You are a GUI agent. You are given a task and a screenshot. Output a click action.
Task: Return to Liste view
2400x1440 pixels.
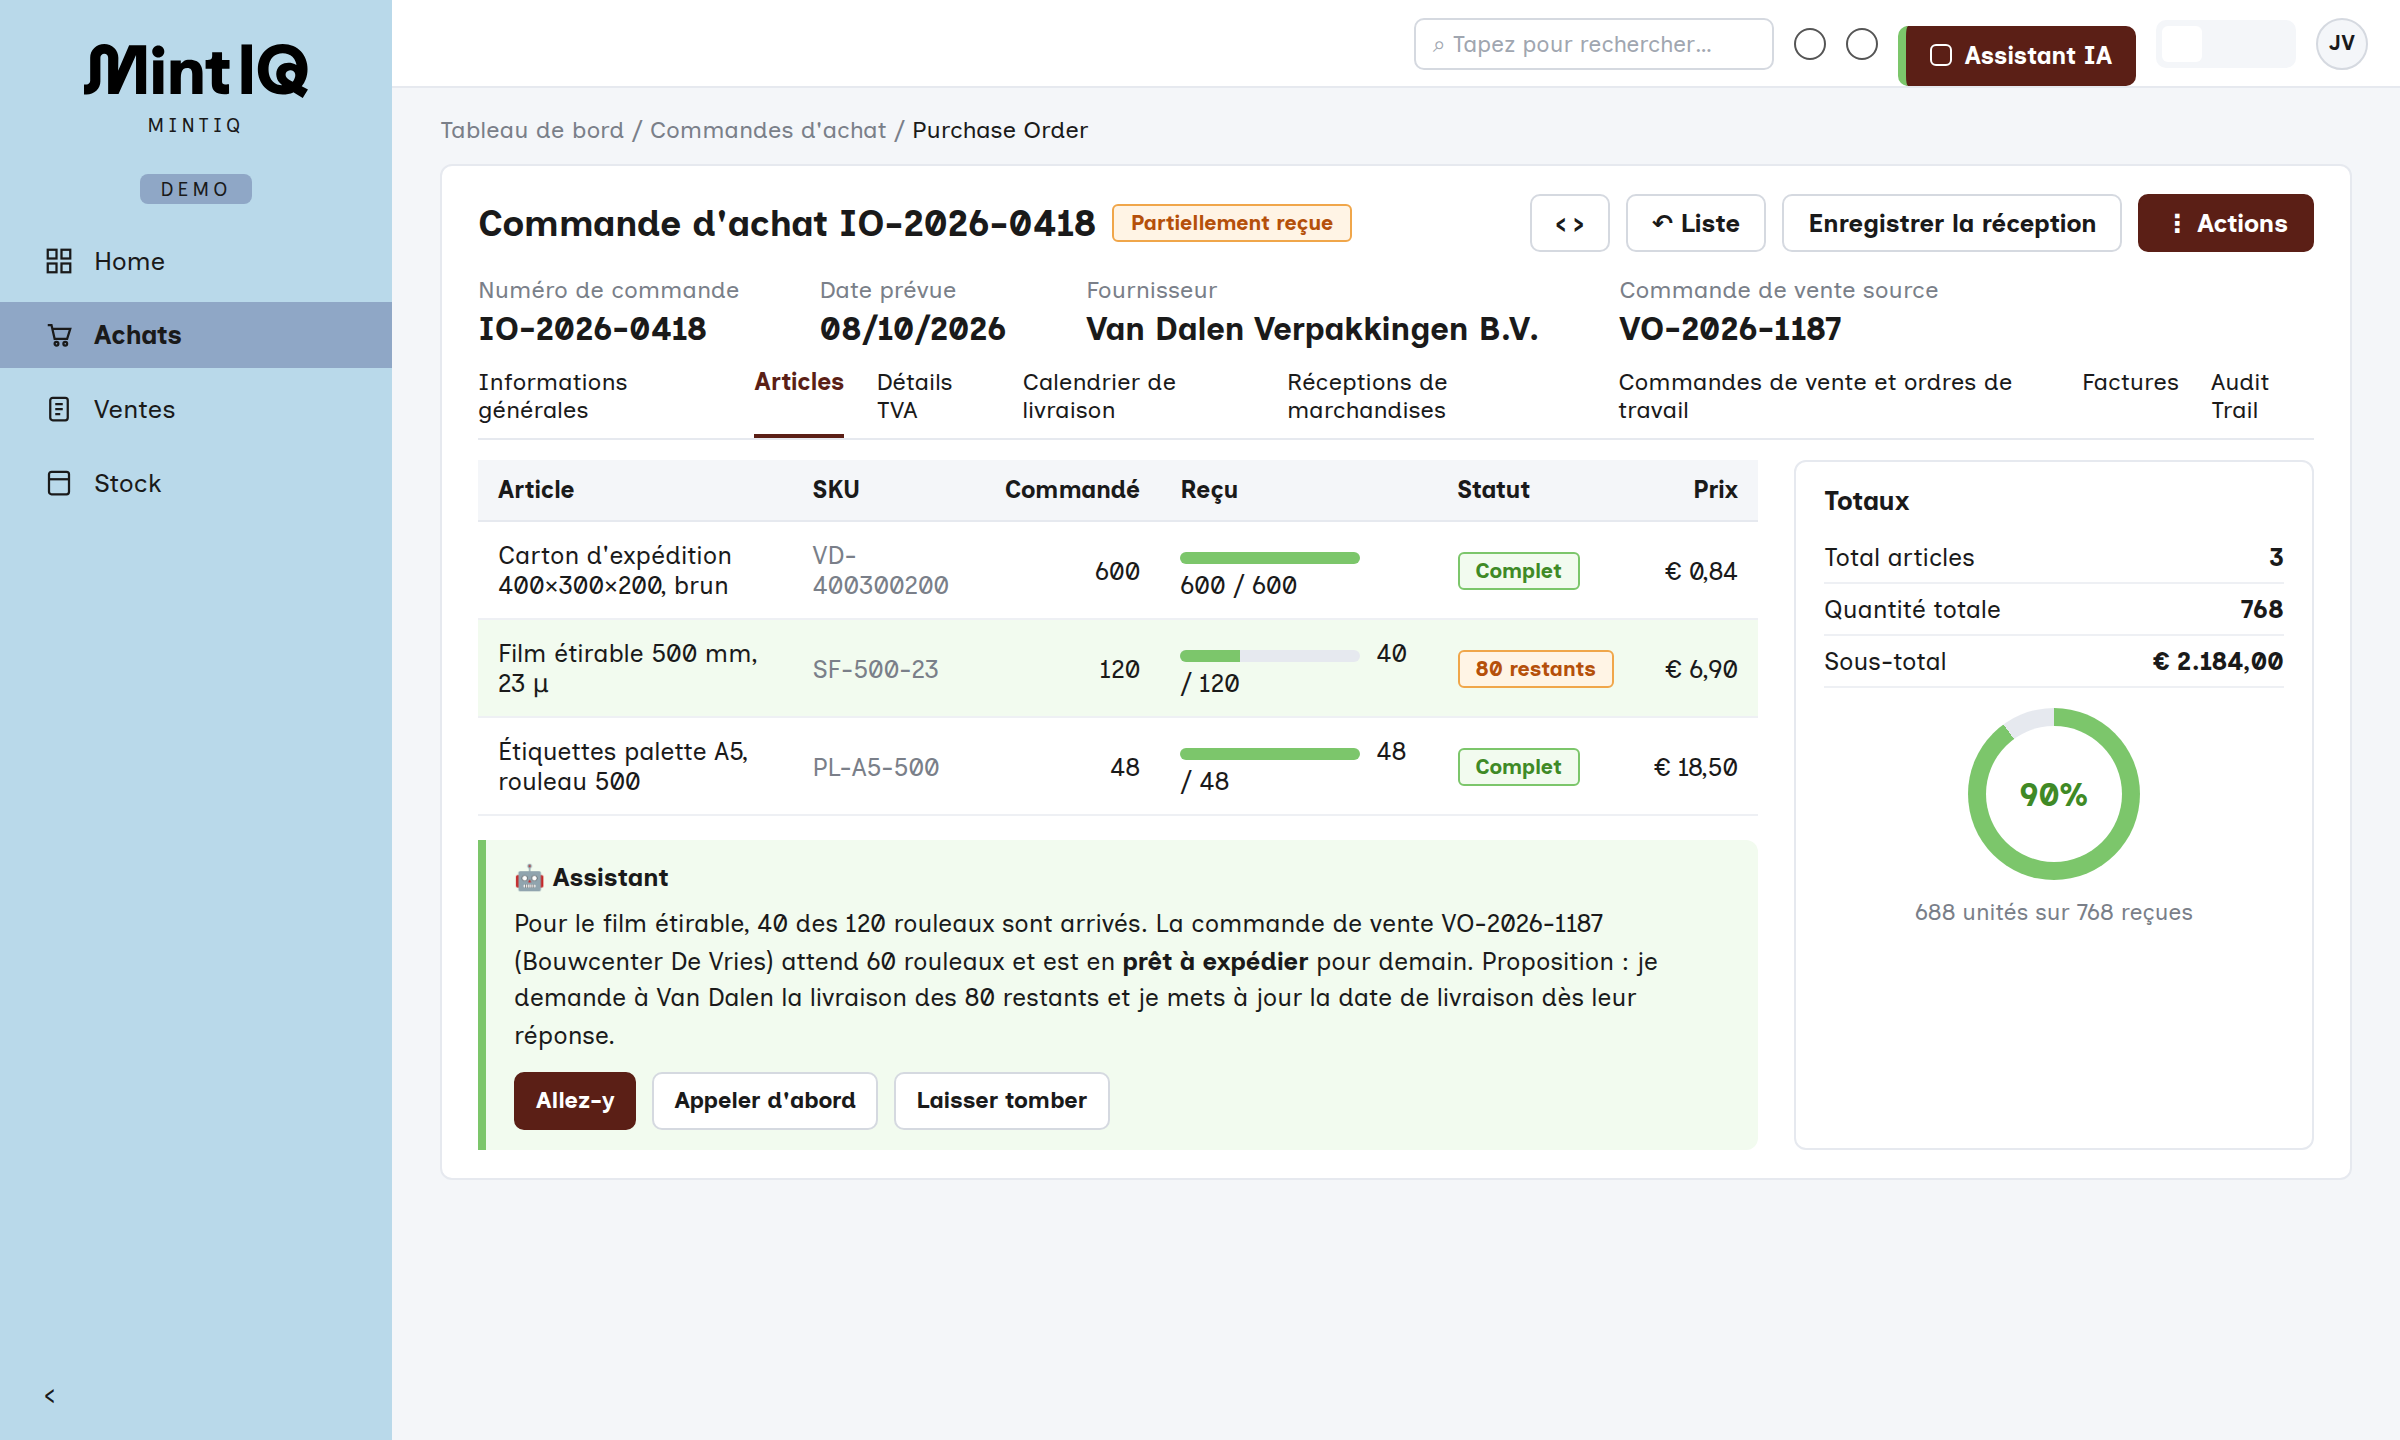[1696, 223]
